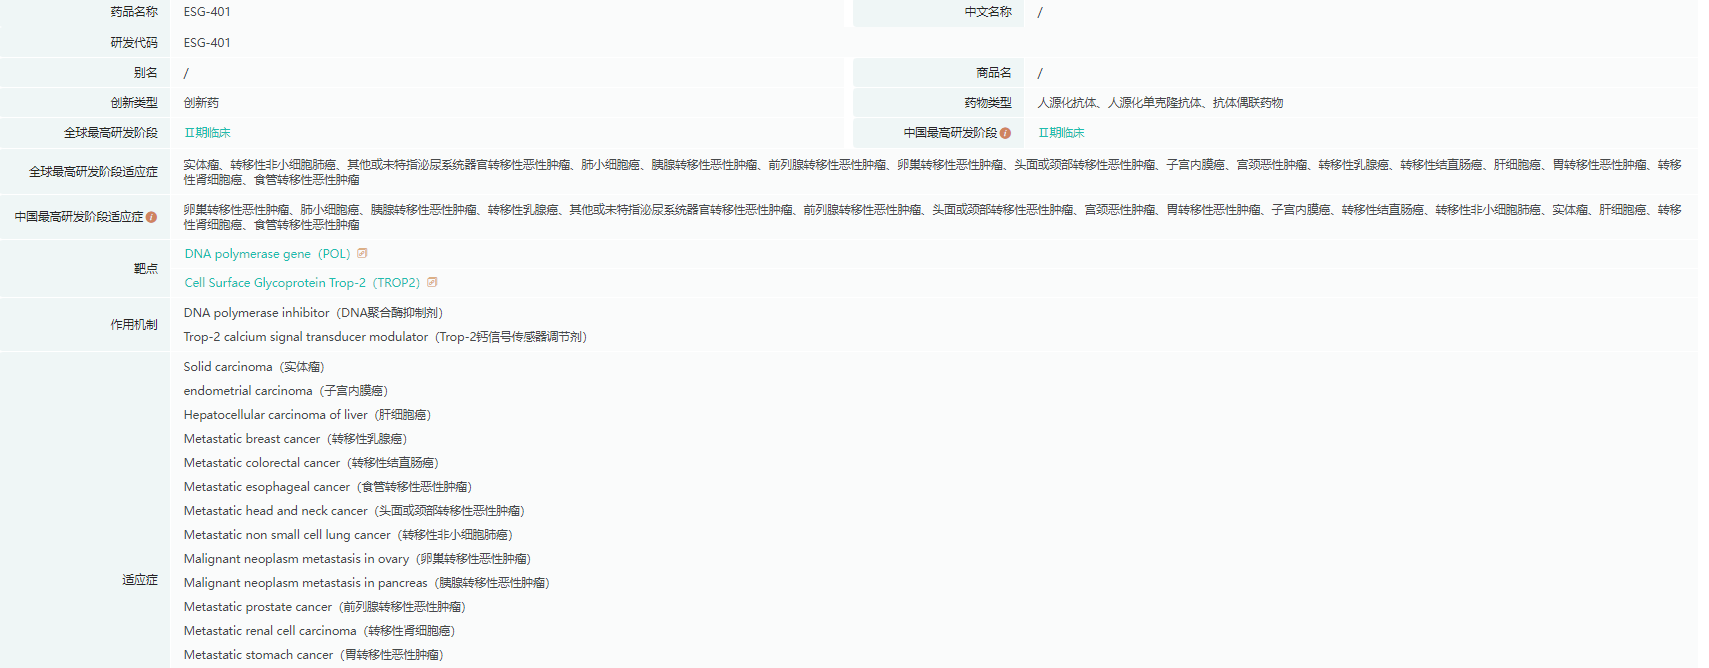Viewport: 1709px width, 668px height.
Task: Select Metastatic esophageal cancer indication
Action: (x=328, y=487)
